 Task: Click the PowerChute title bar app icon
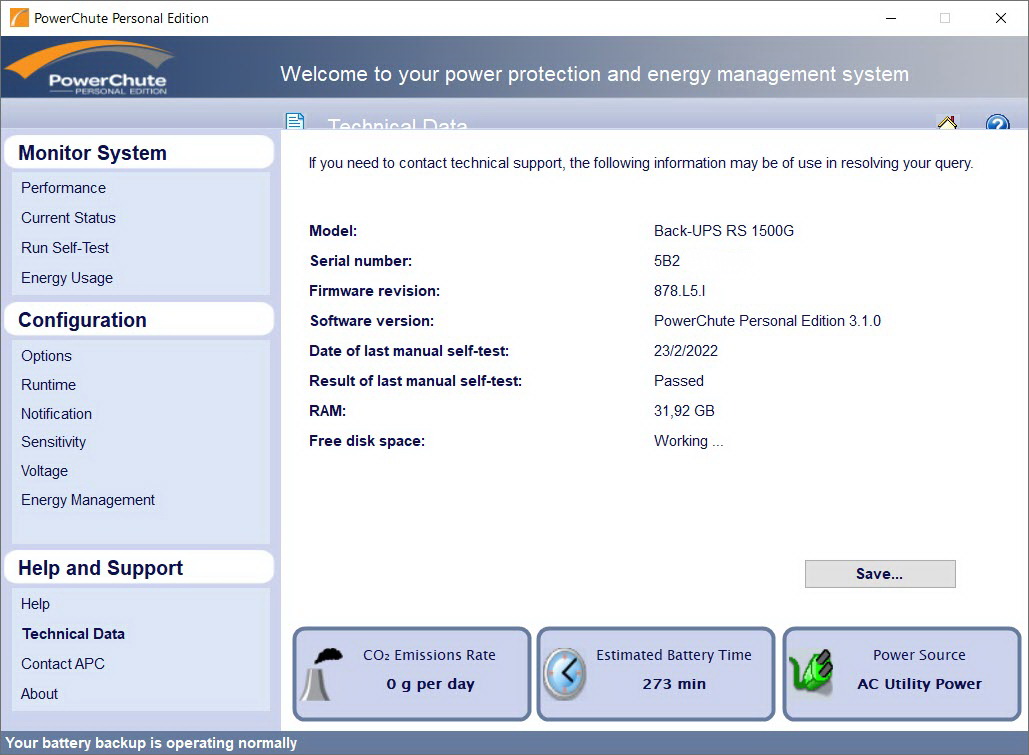click(x=19, y=18)
